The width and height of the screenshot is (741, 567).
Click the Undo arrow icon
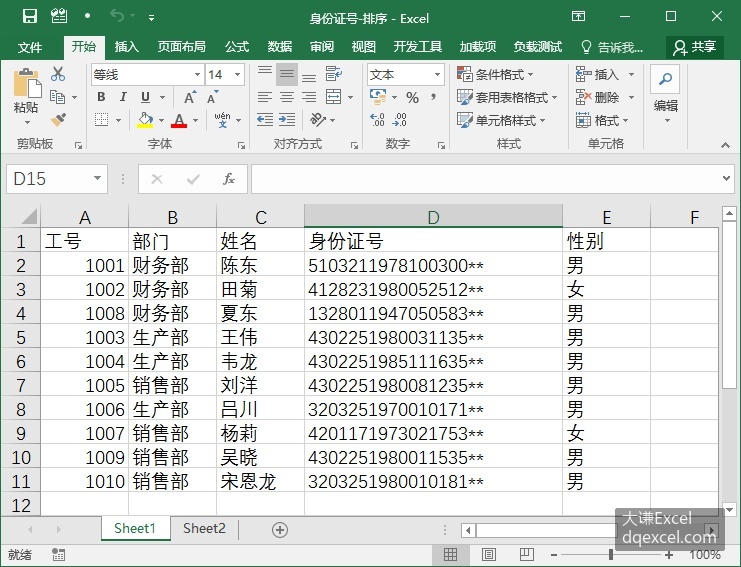tap(117, 16)
